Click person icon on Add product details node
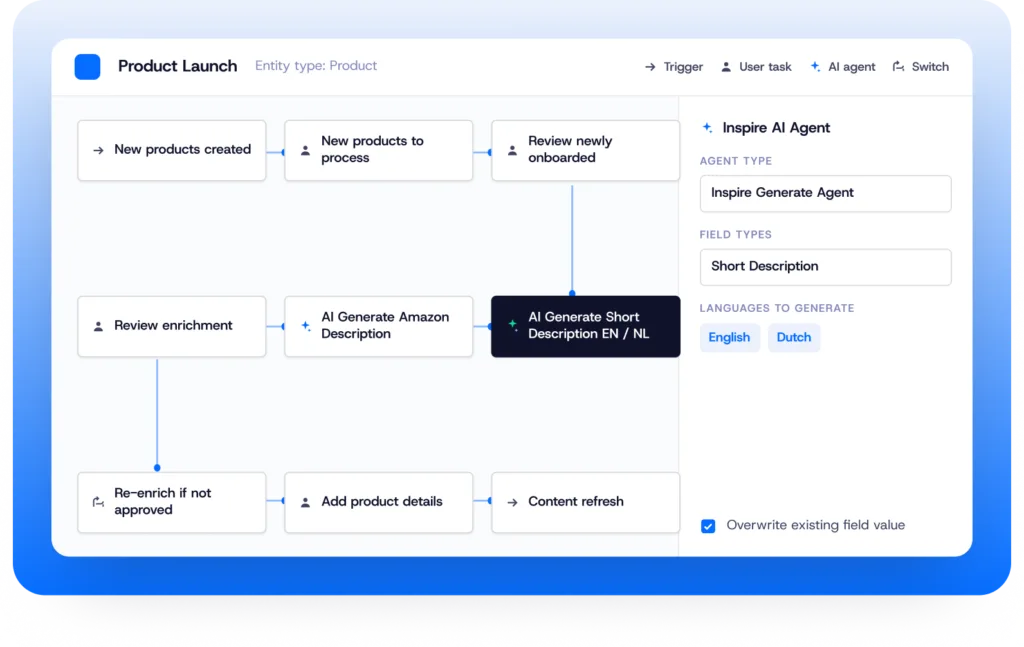The image size is (1024, 647). coord(305,502)
